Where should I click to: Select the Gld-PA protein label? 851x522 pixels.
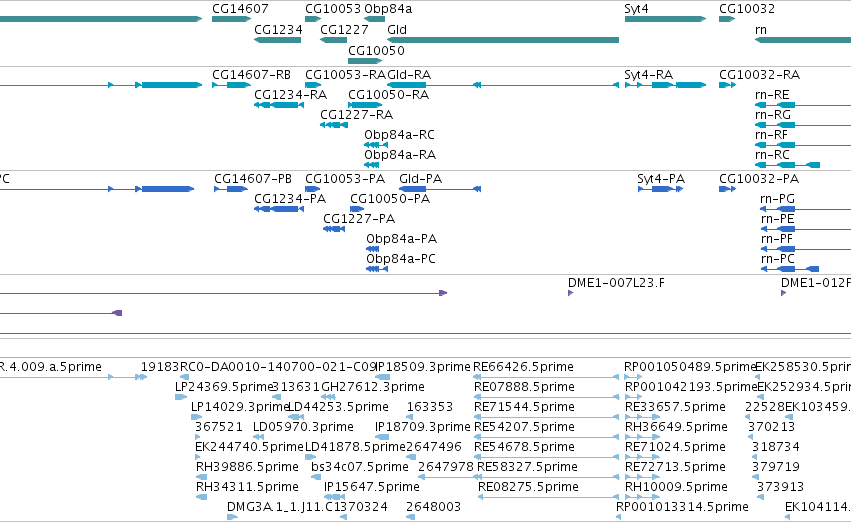pos(420,179)
